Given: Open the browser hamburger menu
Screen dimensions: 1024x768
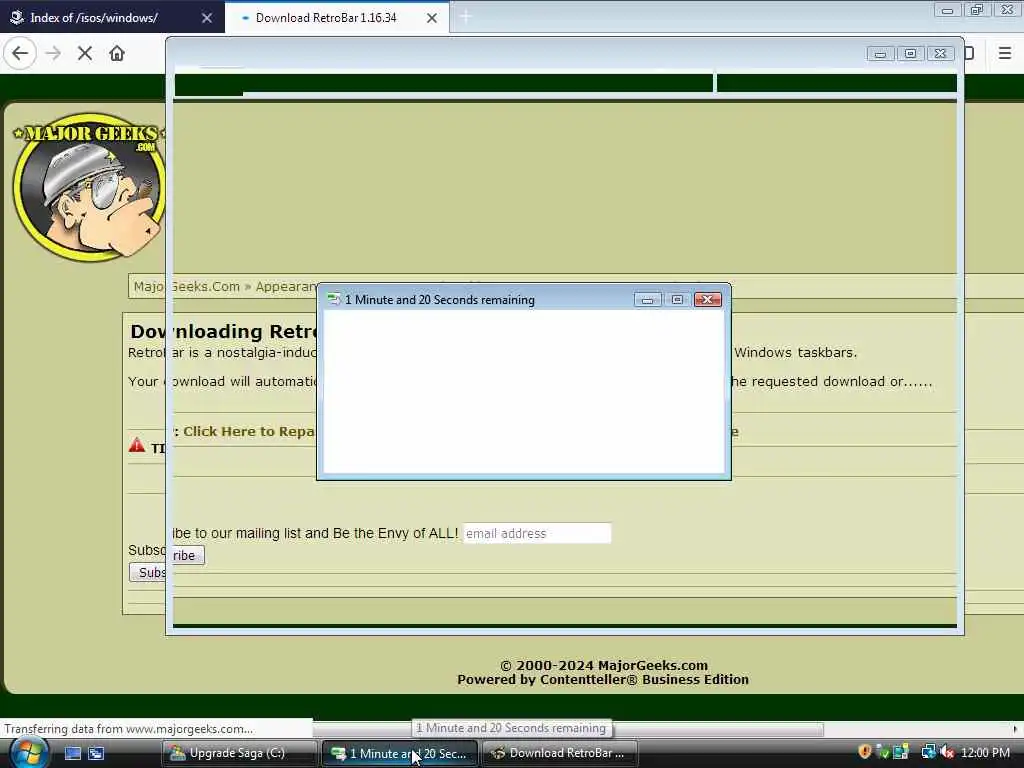Looking at the screenshot, I should 1004,53.
